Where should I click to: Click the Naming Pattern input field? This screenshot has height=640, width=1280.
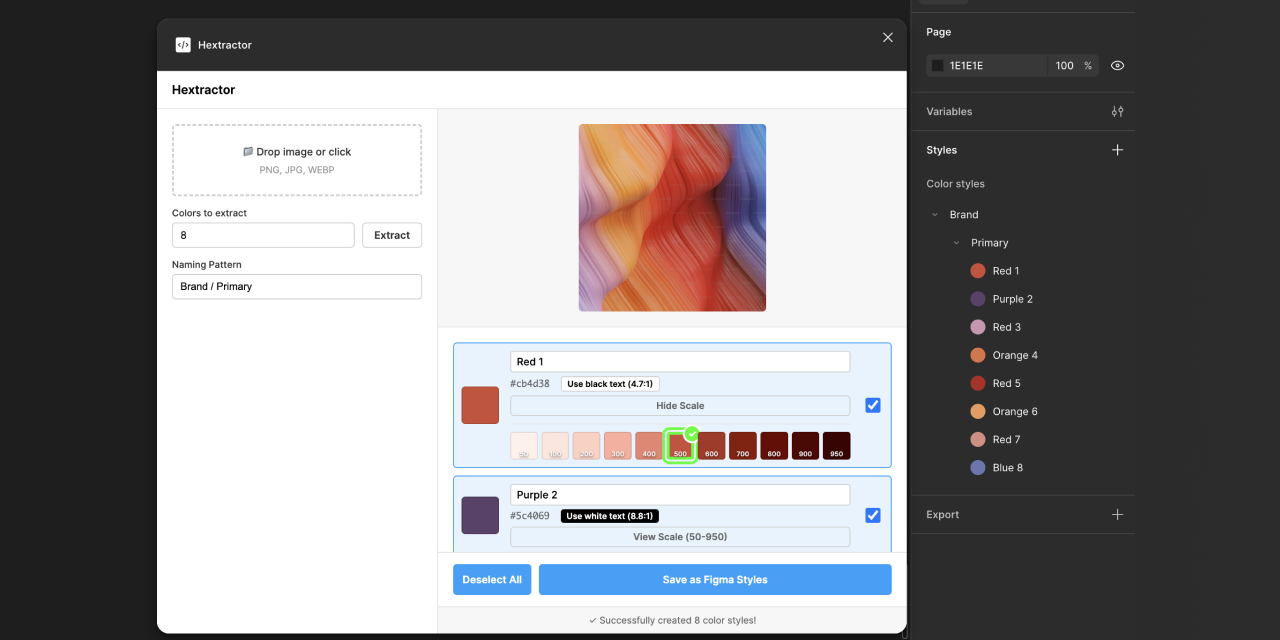(296, 286)
